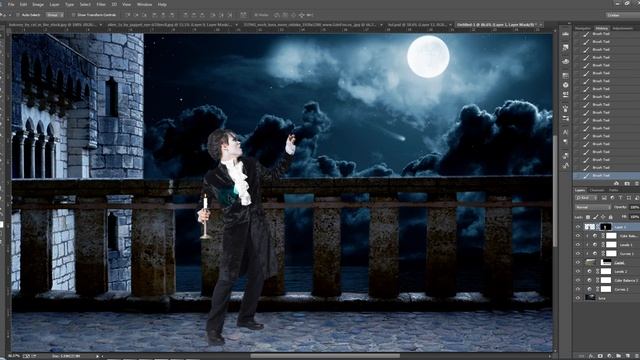Open the Auto-Select Group dropdown
640x360 pixels.
tap(54, 15)
